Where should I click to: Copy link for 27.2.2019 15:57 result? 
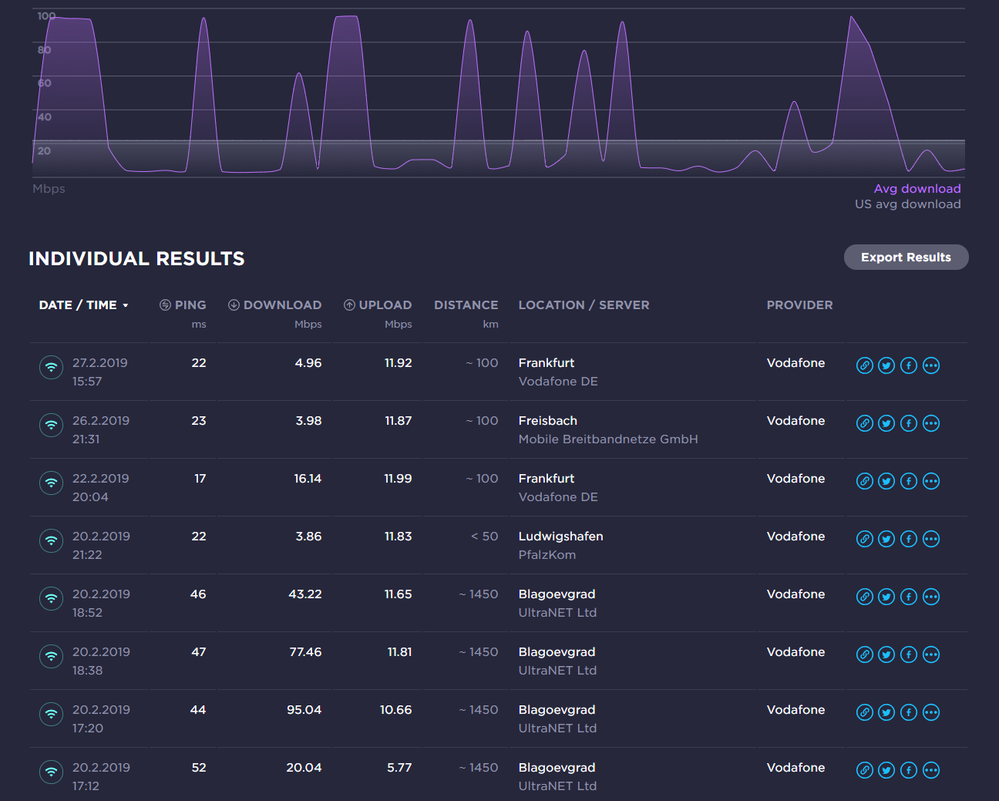click(x=865, y=366)
